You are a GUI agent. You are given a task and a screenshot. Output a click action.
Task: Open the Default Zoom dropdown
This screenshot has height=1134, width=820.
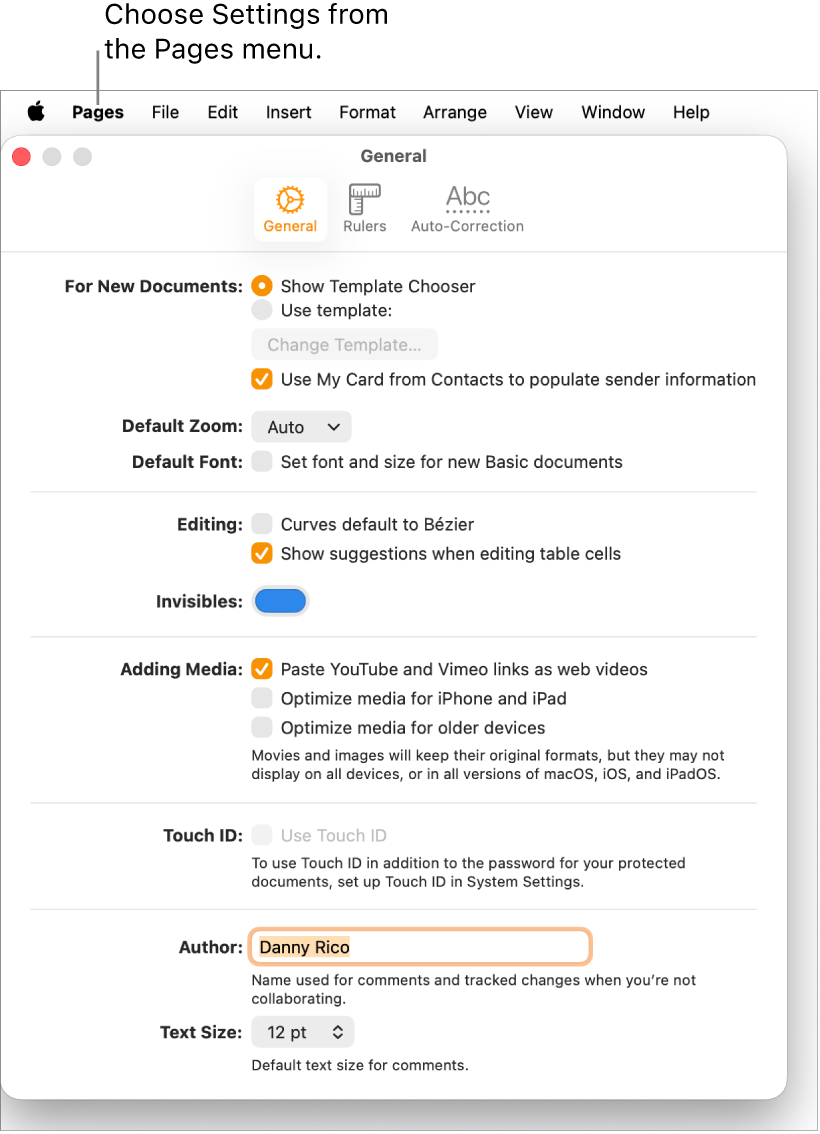tap(300, 426)
